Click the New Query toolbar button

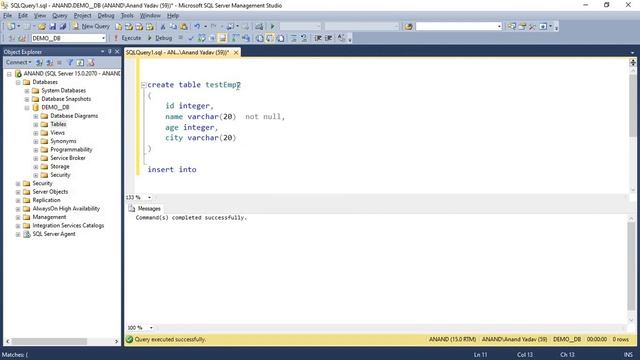click(91, 26)
